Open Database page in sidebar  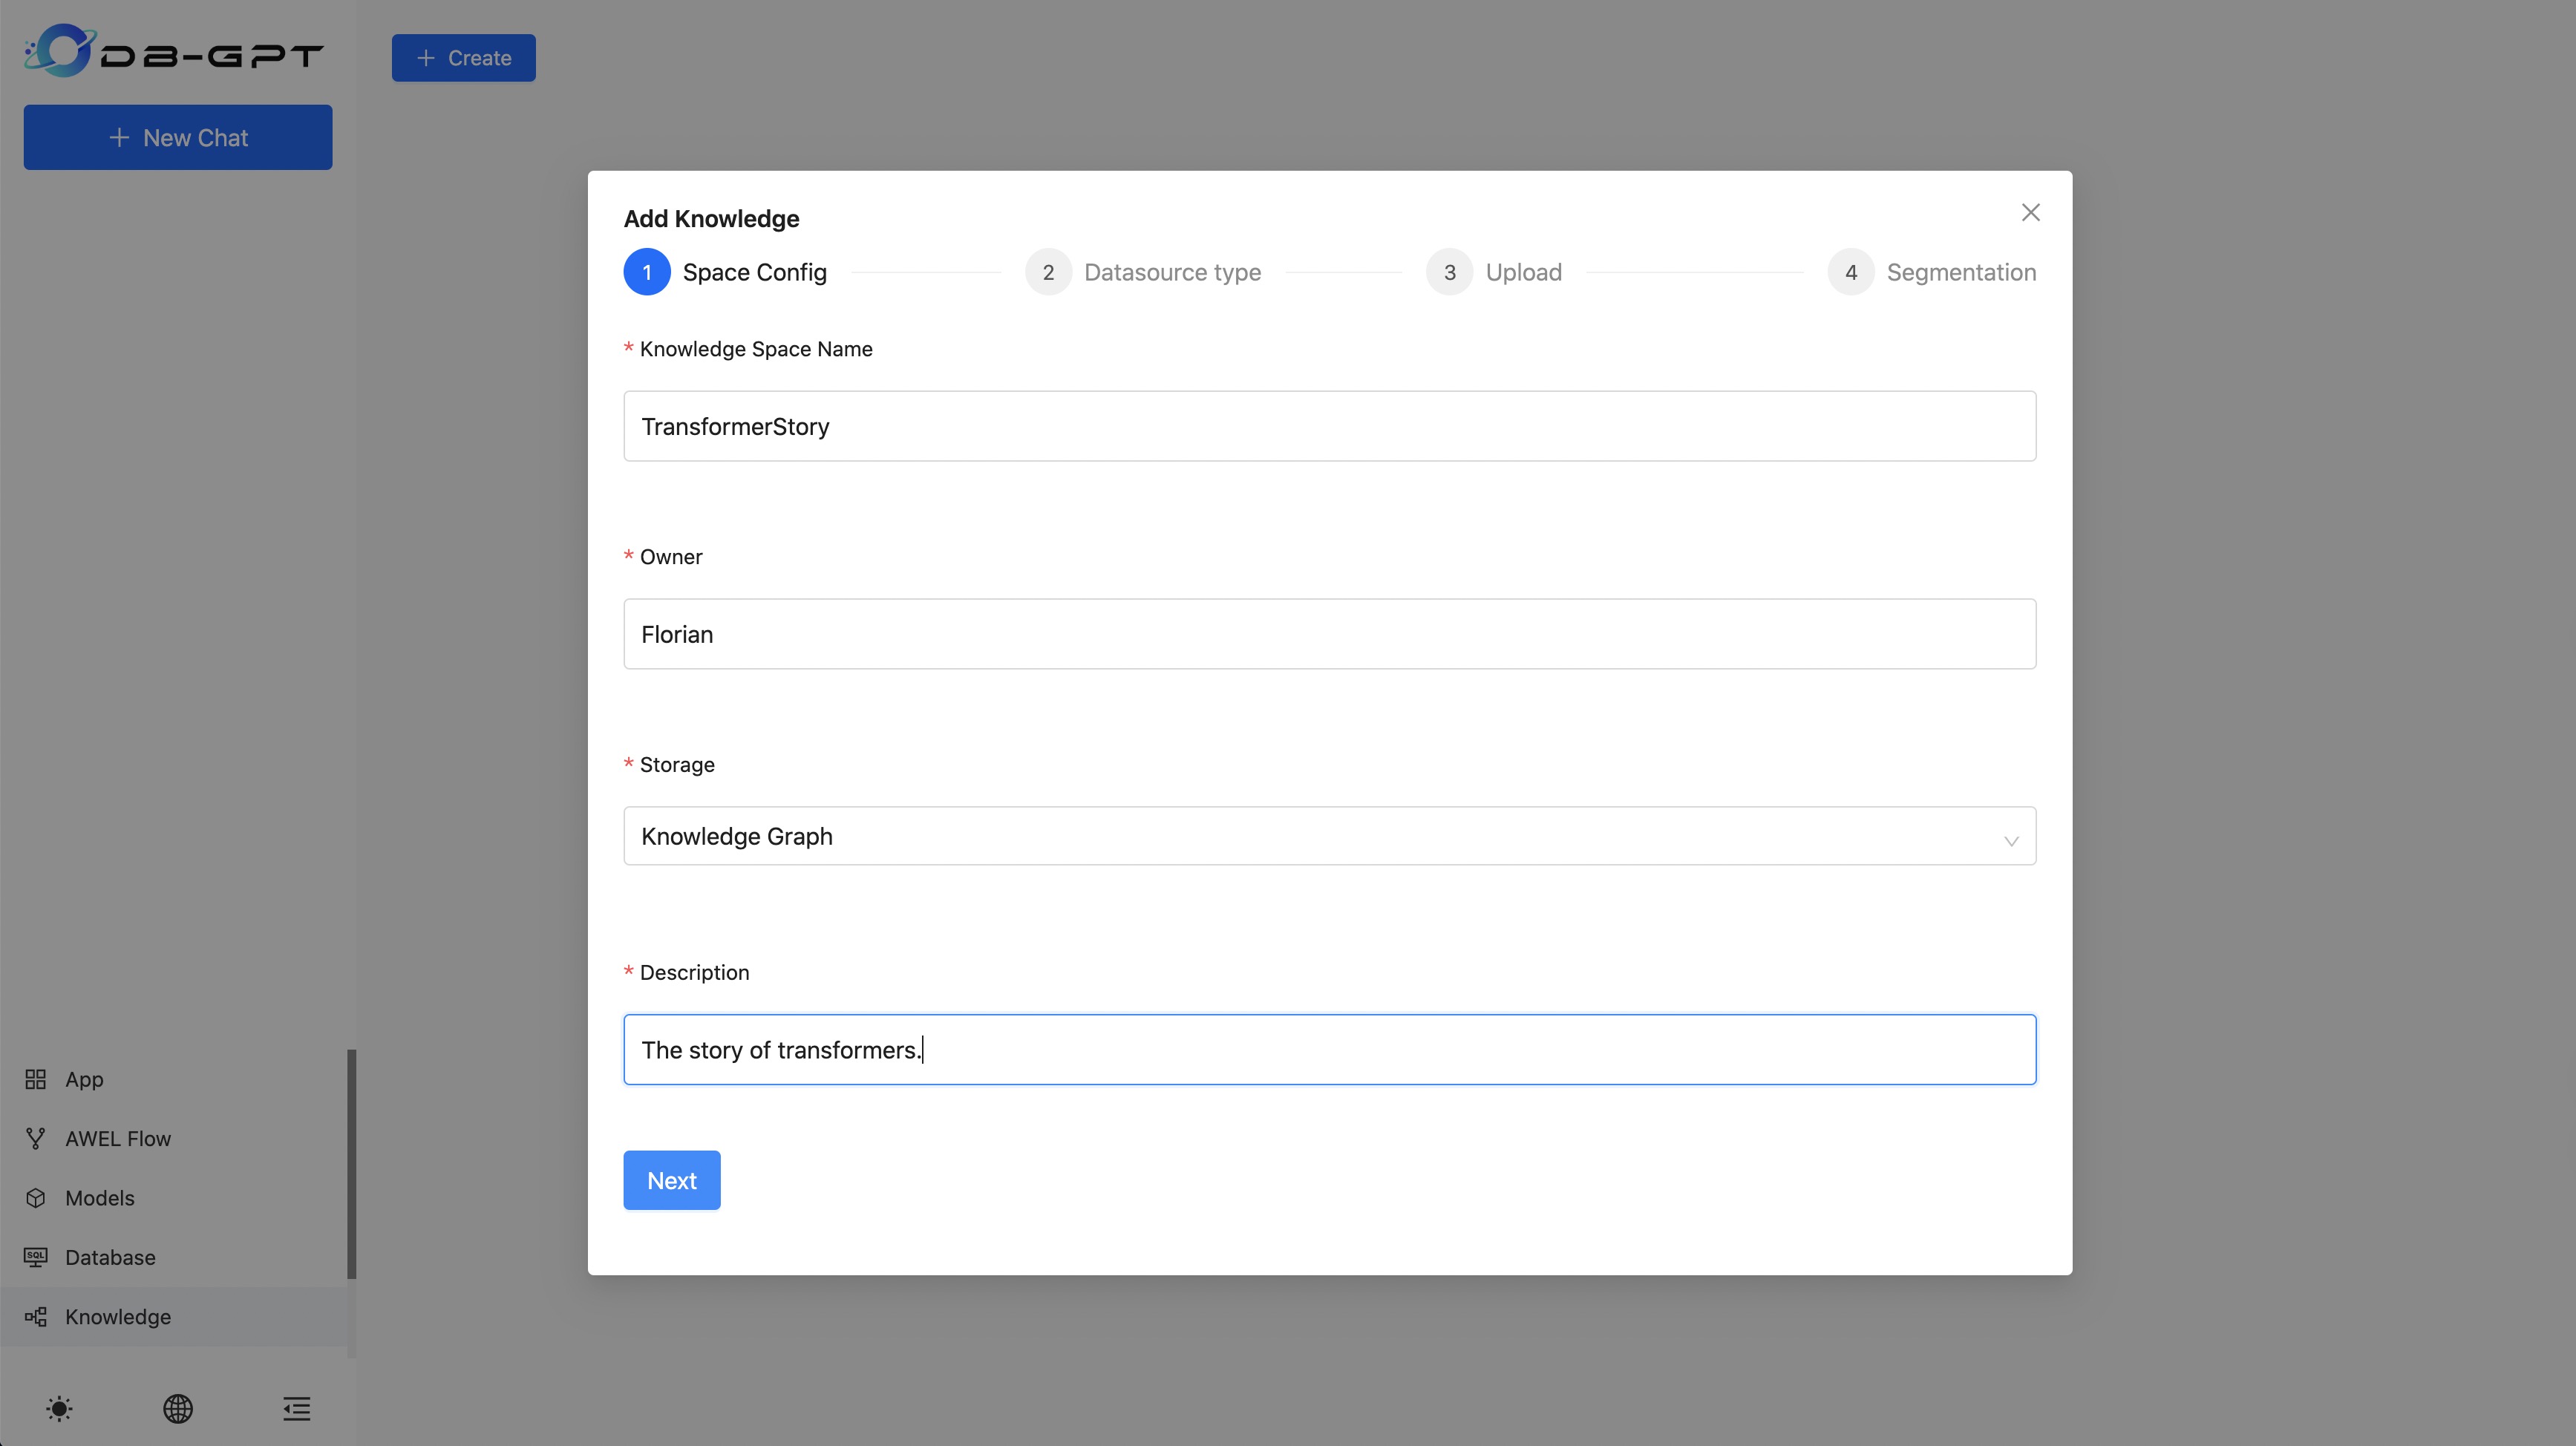tap(110, 1257)
